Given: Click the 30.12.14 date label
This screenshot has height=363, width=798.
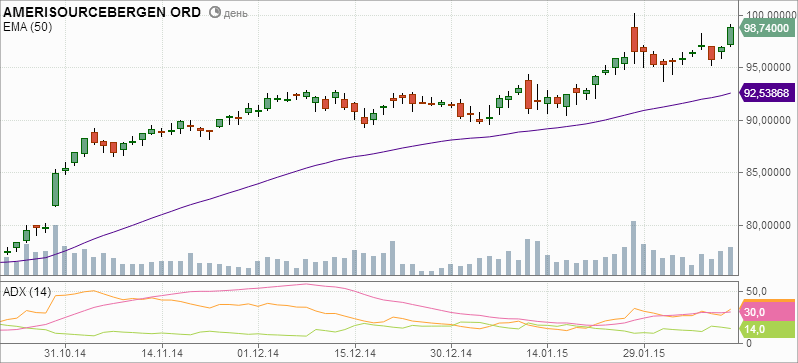Looking at the screenshot, I should point(451,352).
